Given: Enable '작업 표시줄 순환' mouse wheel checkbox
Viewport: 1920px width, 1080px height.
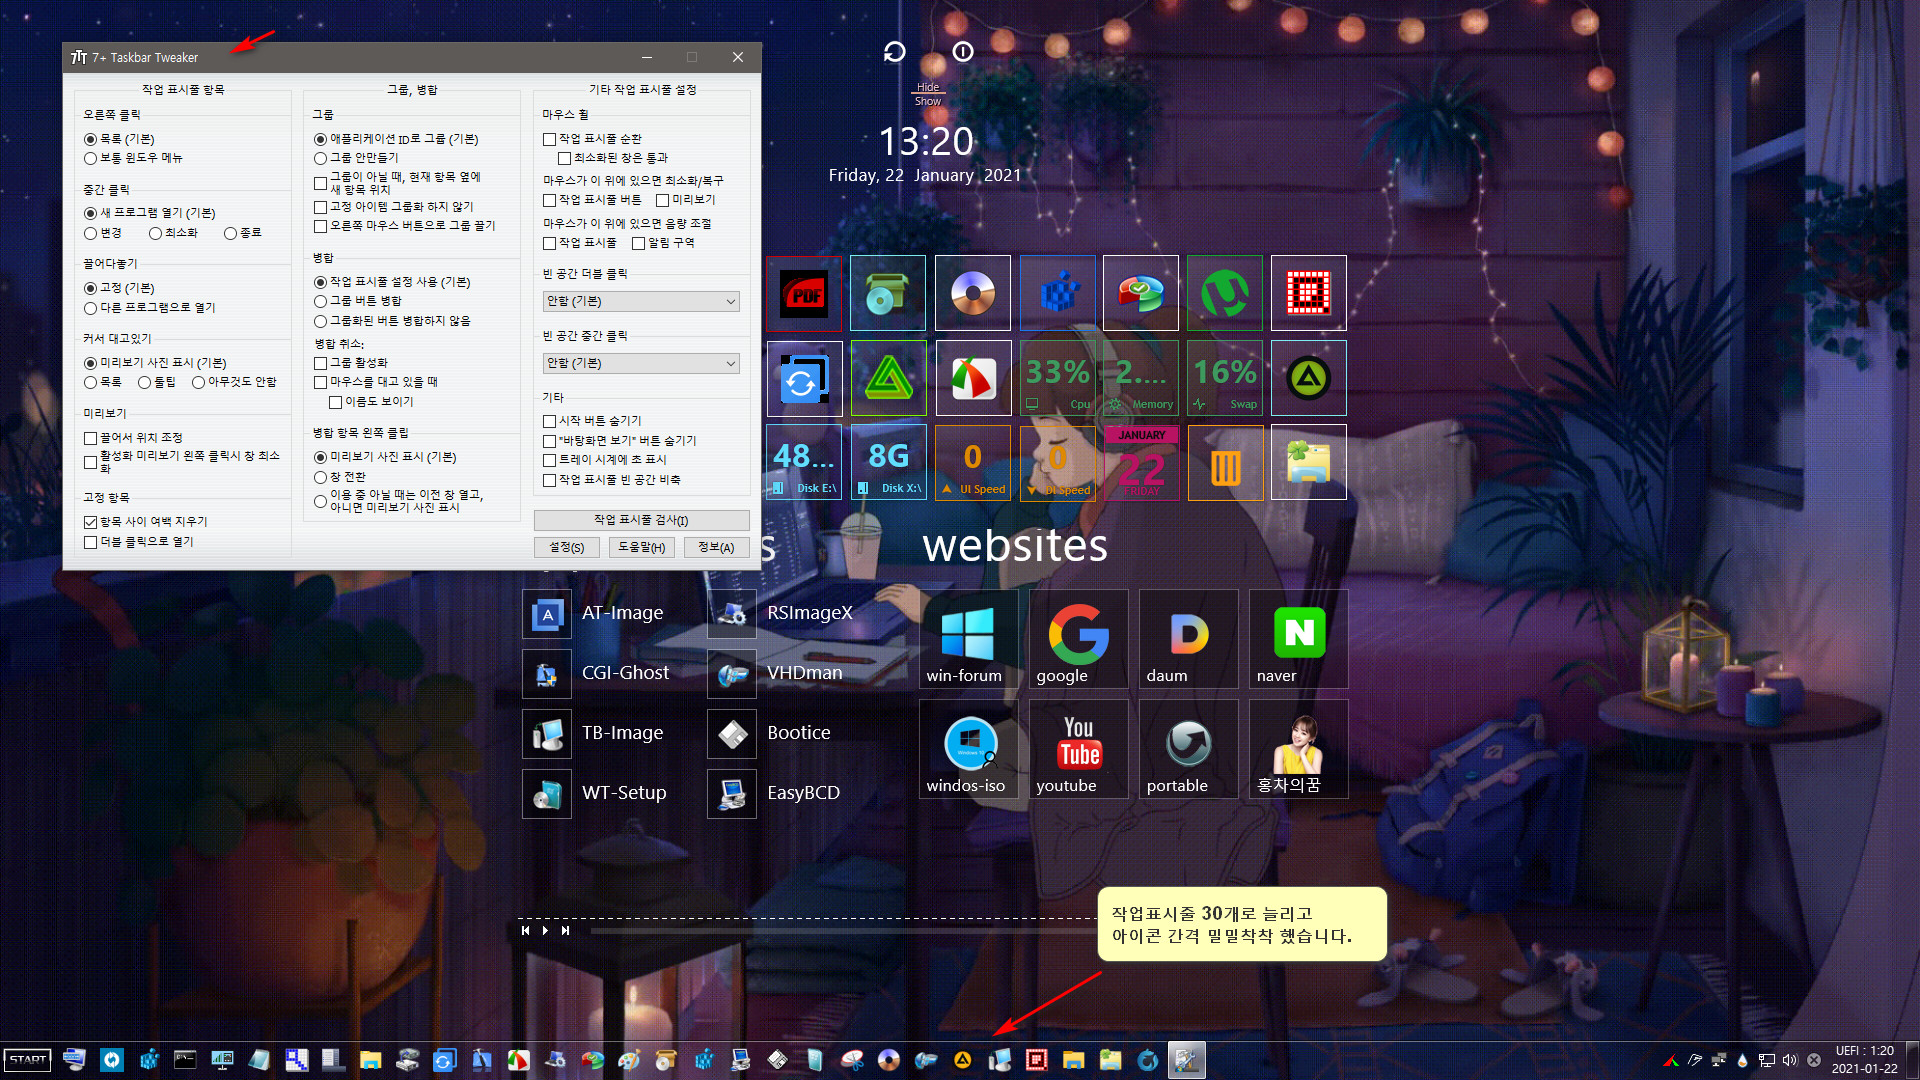Looking at the screenshot, I should click(x=593, y=139).
